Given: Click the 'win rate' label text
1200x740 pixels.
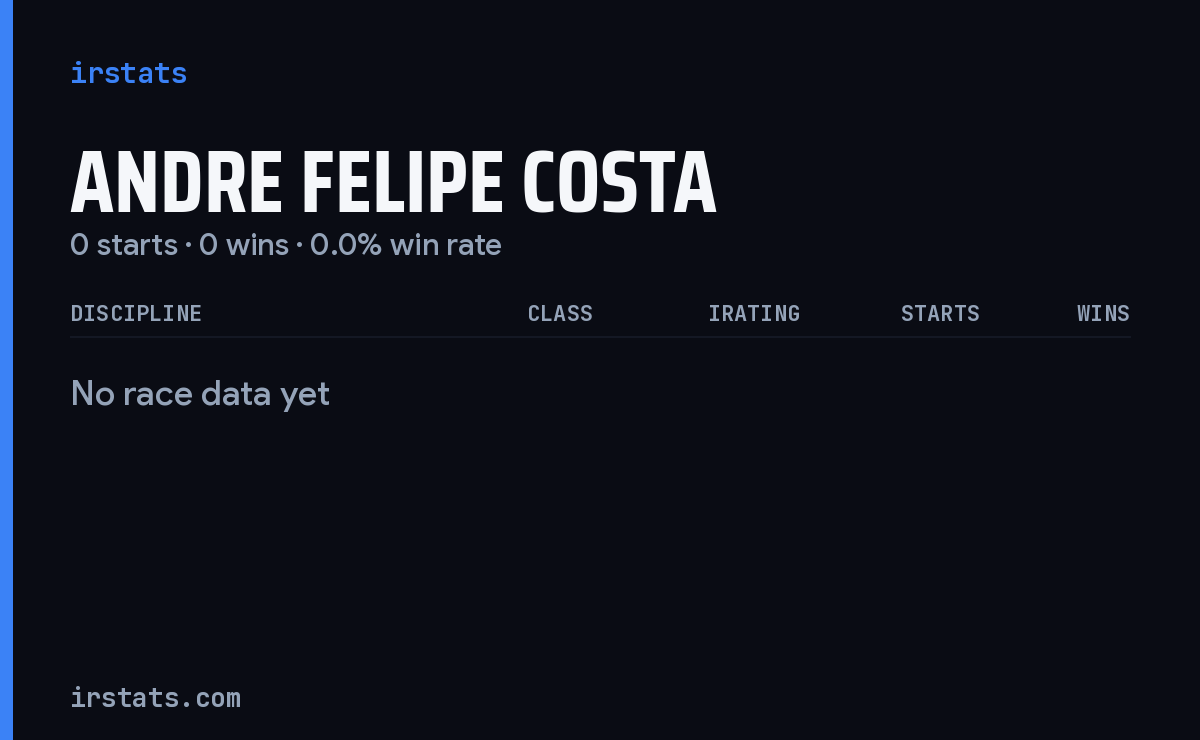Looking at the screenshot, I should pos(446,244).
